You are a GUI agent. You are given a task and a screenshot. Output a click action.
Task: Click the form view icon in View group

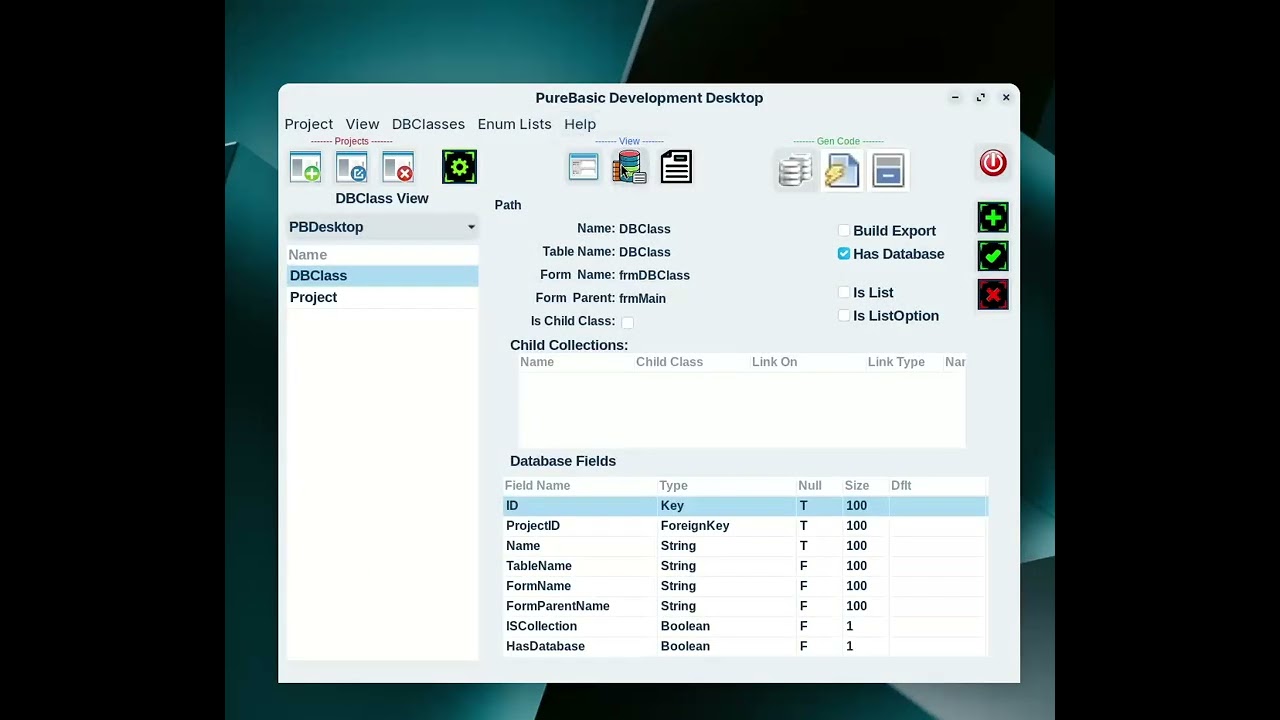583,167
